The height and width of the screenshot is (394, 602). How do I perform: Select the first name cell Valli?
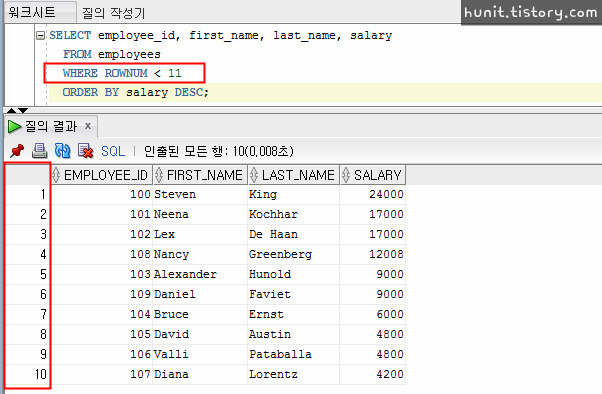[x=200, y=354]
